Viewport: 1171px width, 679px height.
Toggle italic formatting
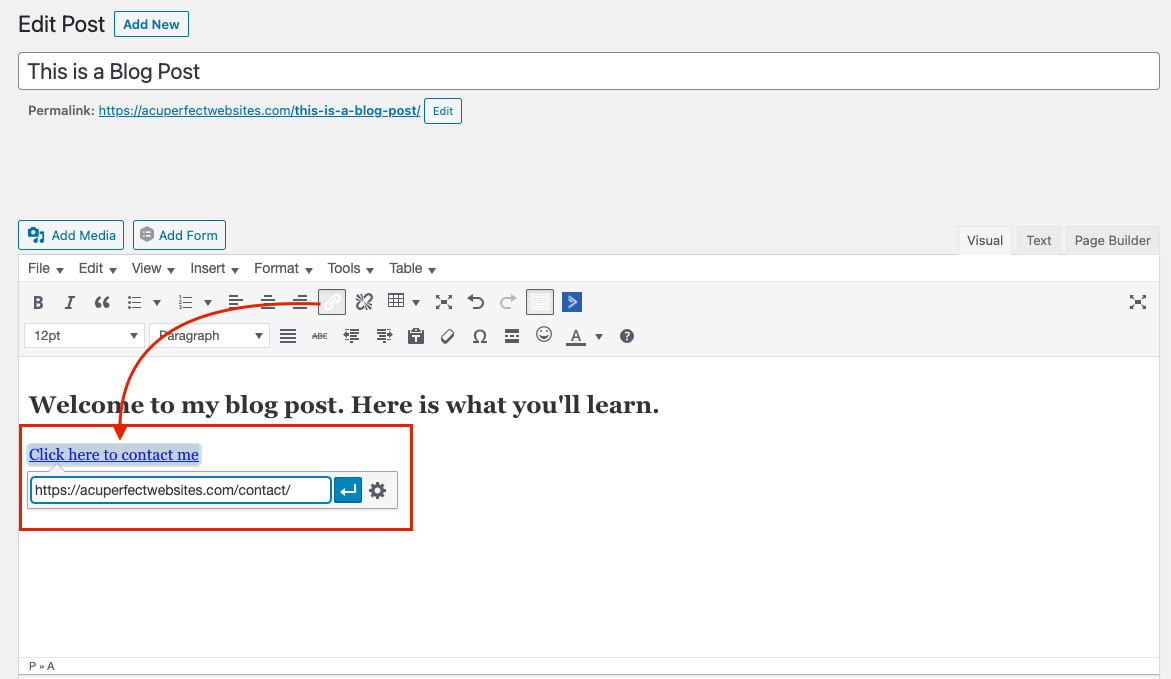pyautogui.click(x=67, y=301)
